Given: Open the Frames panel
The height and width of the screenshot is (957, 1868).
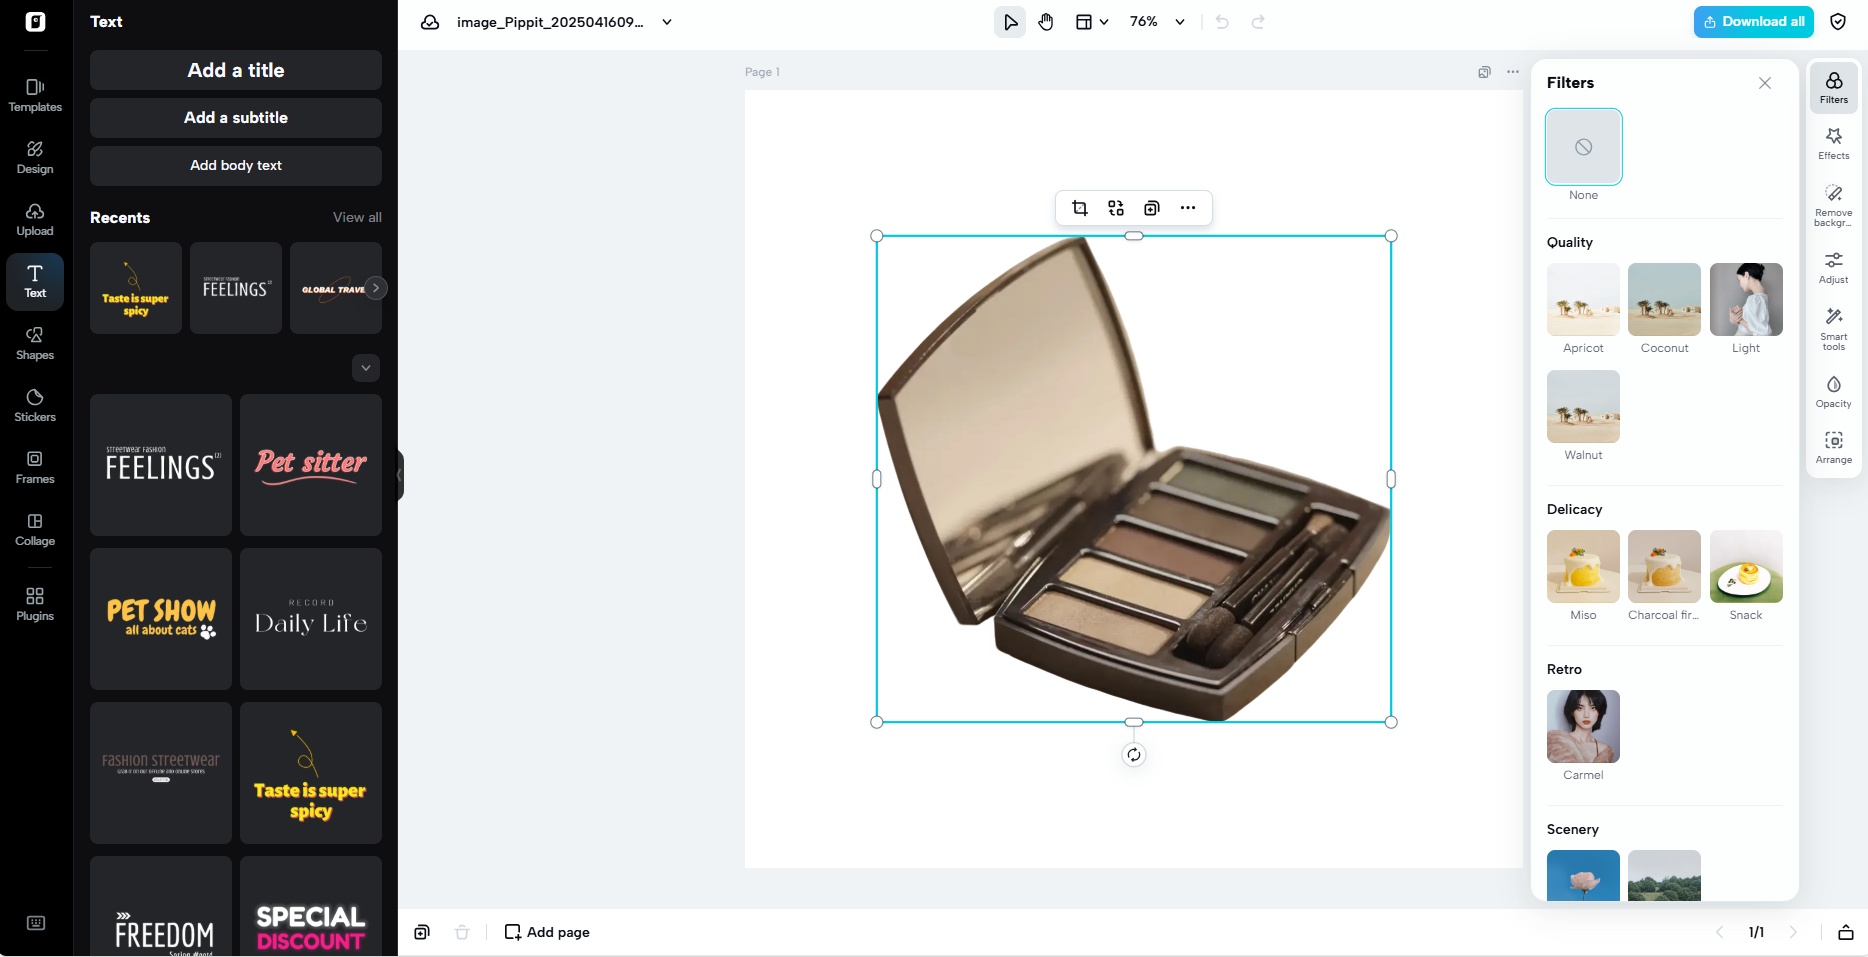Looking at the screenshot, I should click(x=35, y=467).
